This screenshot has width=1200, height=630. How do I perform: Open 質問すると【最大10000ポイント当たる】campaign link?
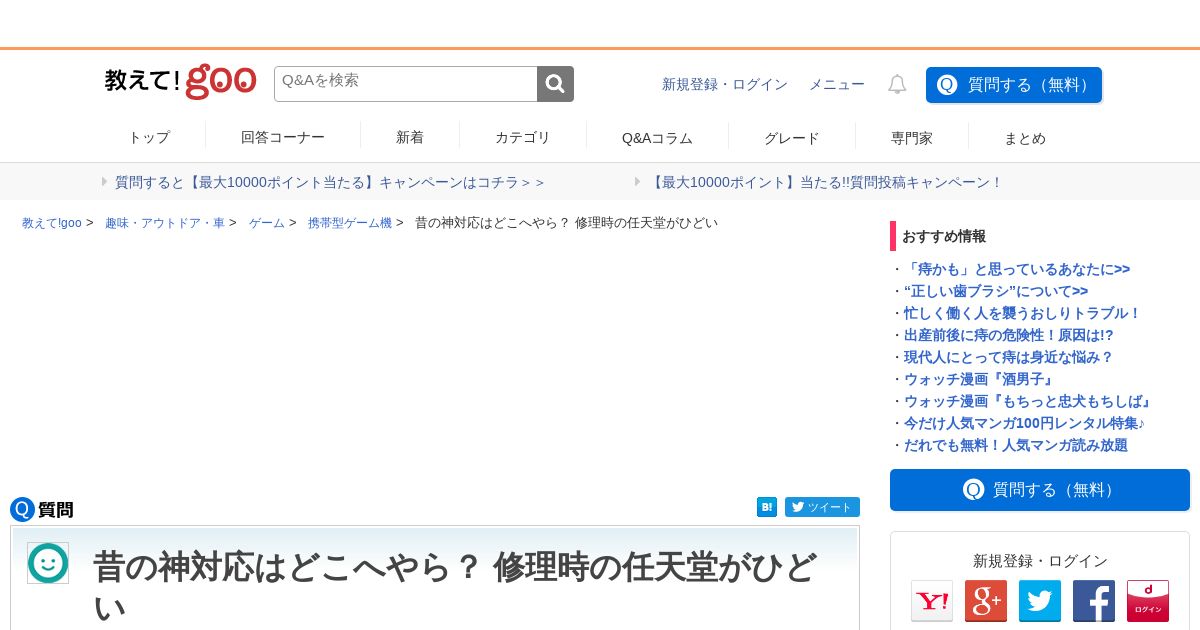pos(330,182)
